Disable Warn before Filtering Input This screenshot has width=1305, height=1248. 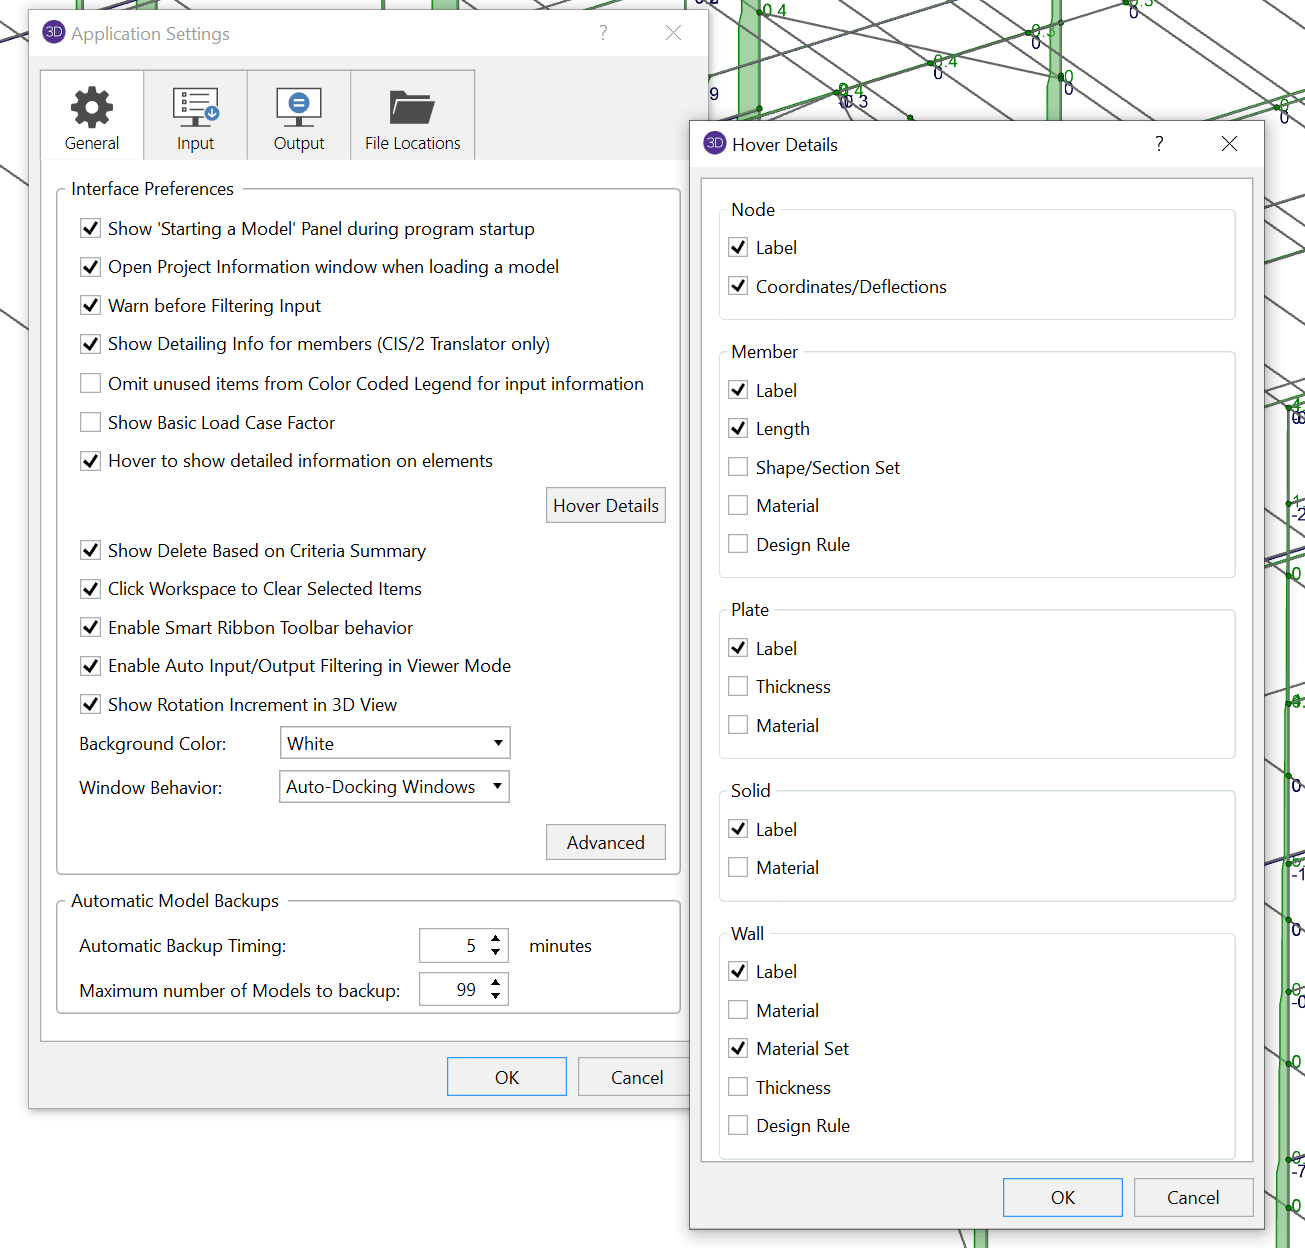point(91,306)
